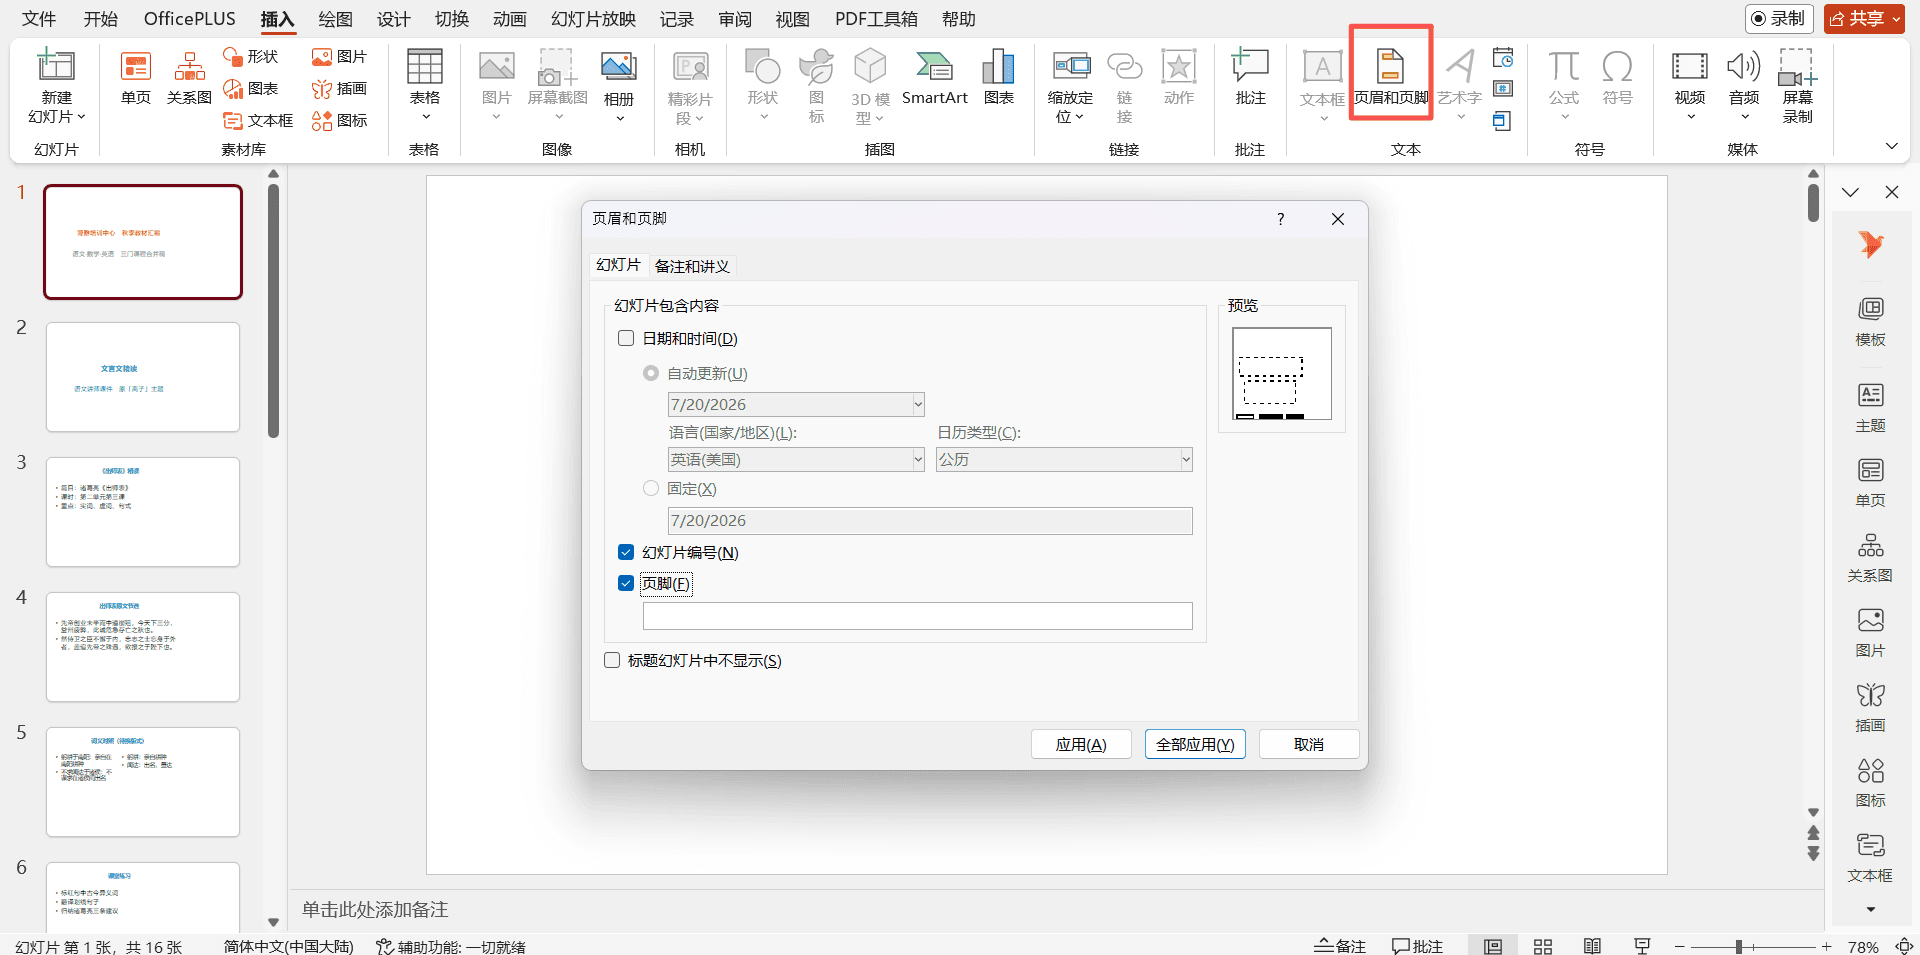Switch to the 备注和讲义 tab
1920x955 pixels.
coord(692,266)
